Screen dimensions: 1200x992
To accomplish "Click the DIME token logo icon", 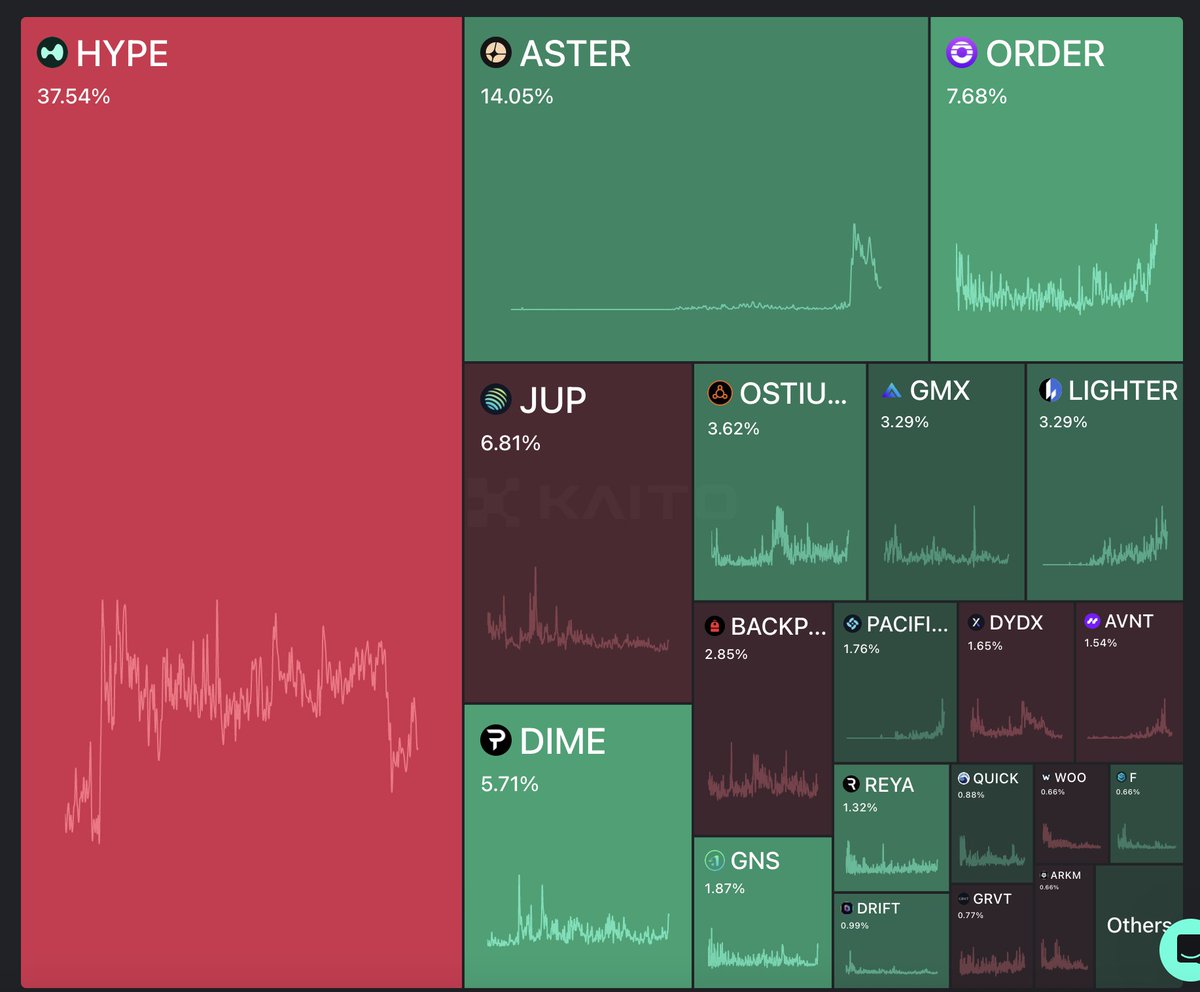I will (x=496, y=741).
